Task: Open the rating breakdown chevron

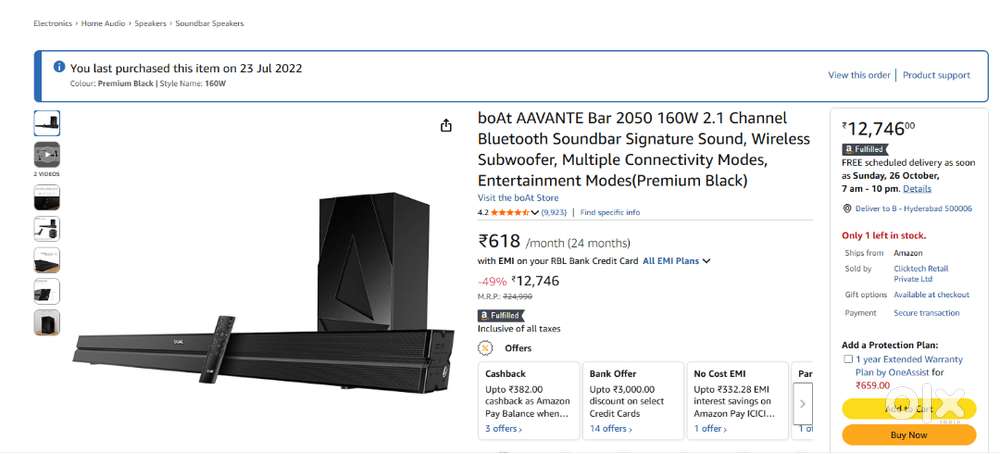Action: pos(536,212)
